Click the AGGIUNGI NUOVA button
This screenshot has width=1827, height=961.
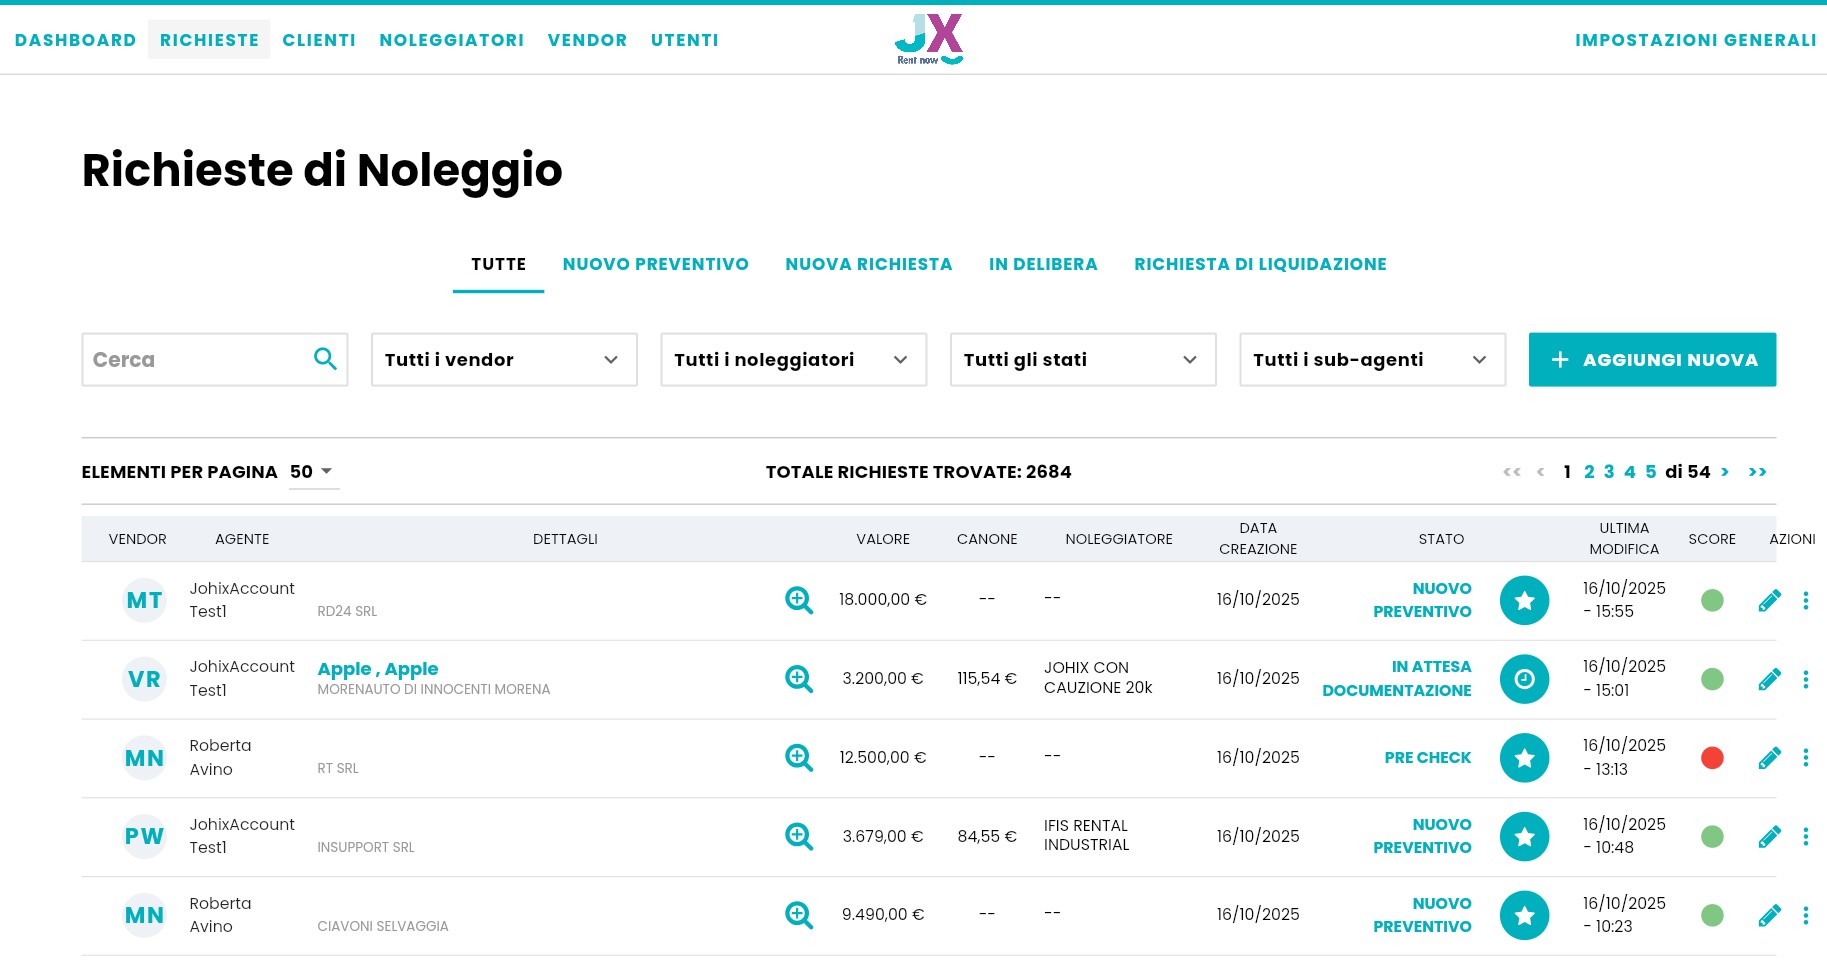point(1651,359)
